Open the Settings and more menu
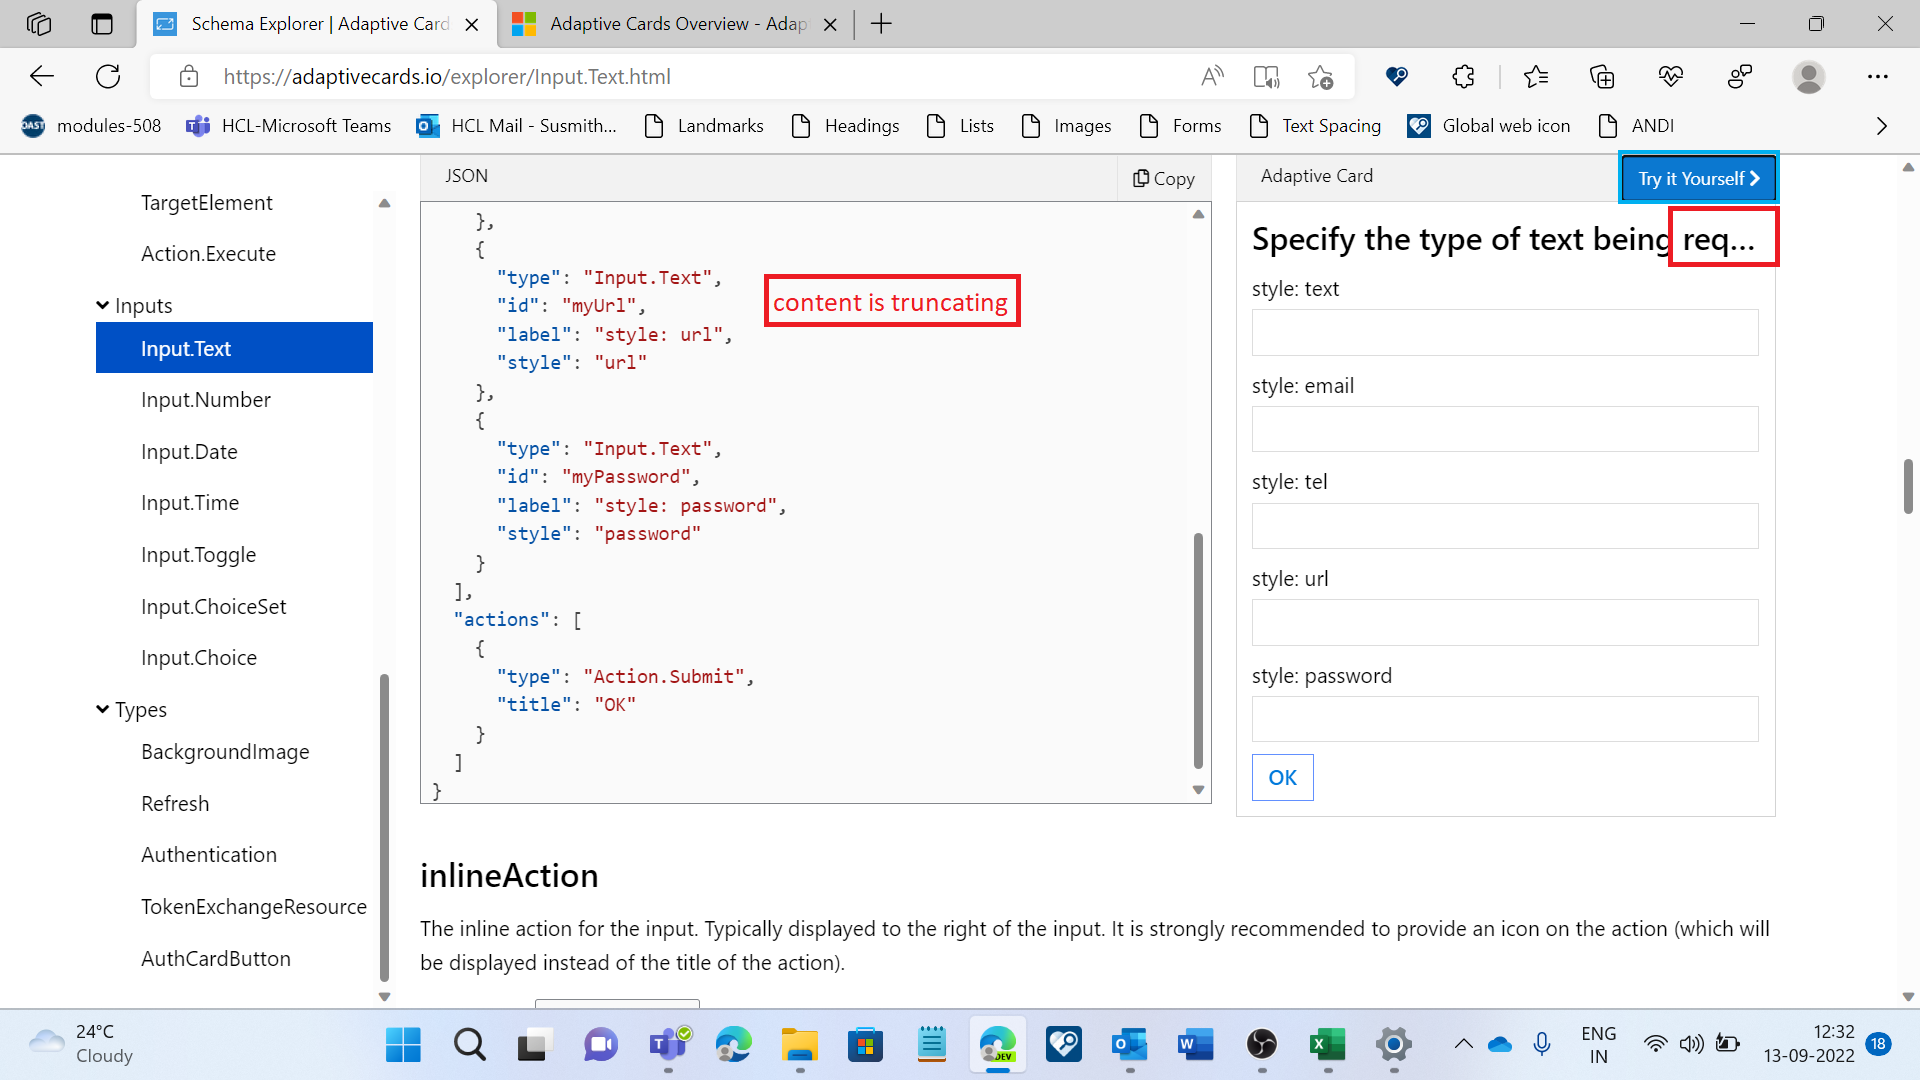The width and height of the screenshot is (1920, 1080). point(1878,76)
